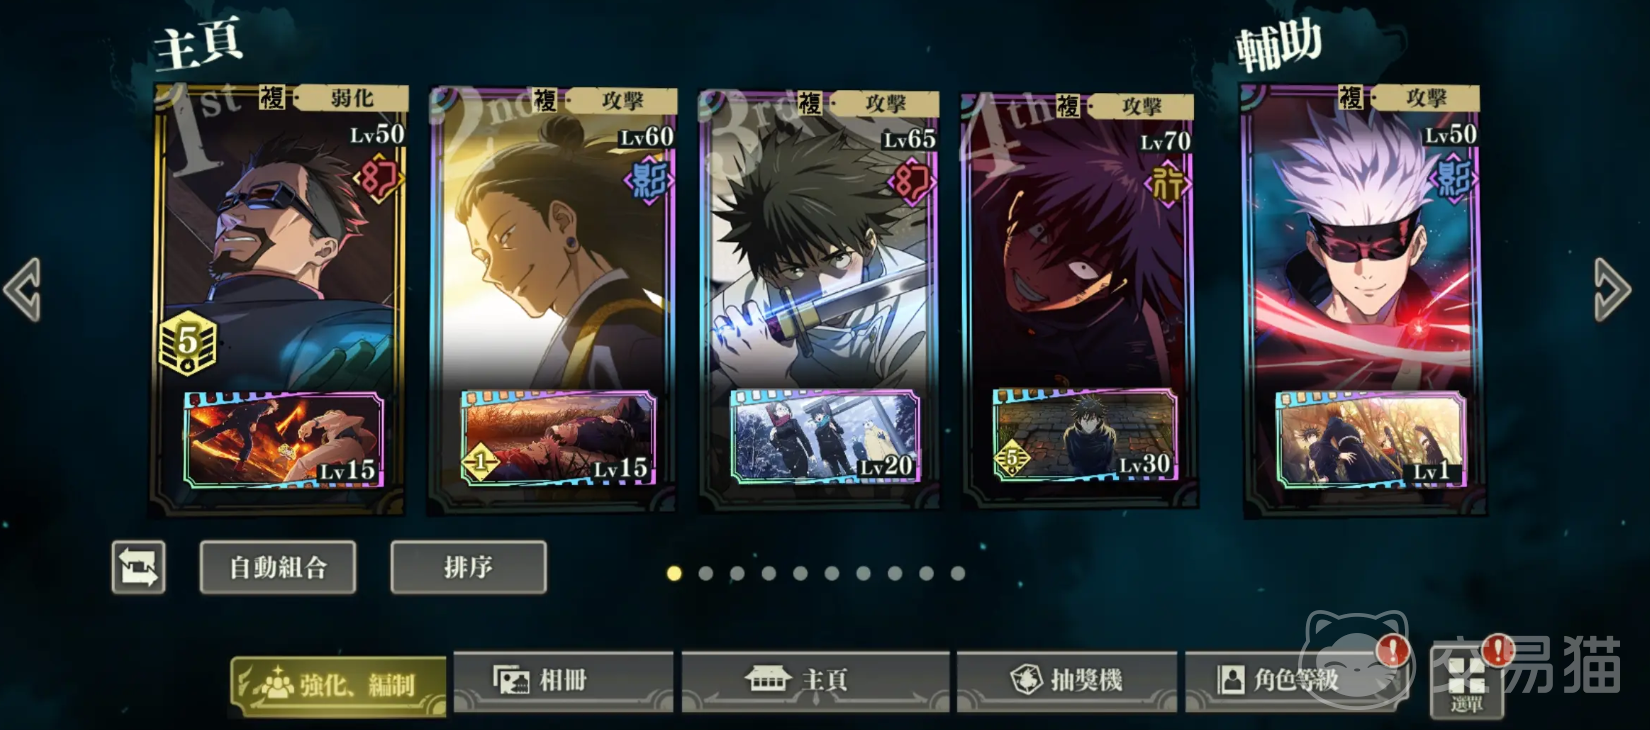This screenshot has height=730, width=1650.
Task: Select the last page indicator dot
Action: pyautogui.click(x=958, y=573)
